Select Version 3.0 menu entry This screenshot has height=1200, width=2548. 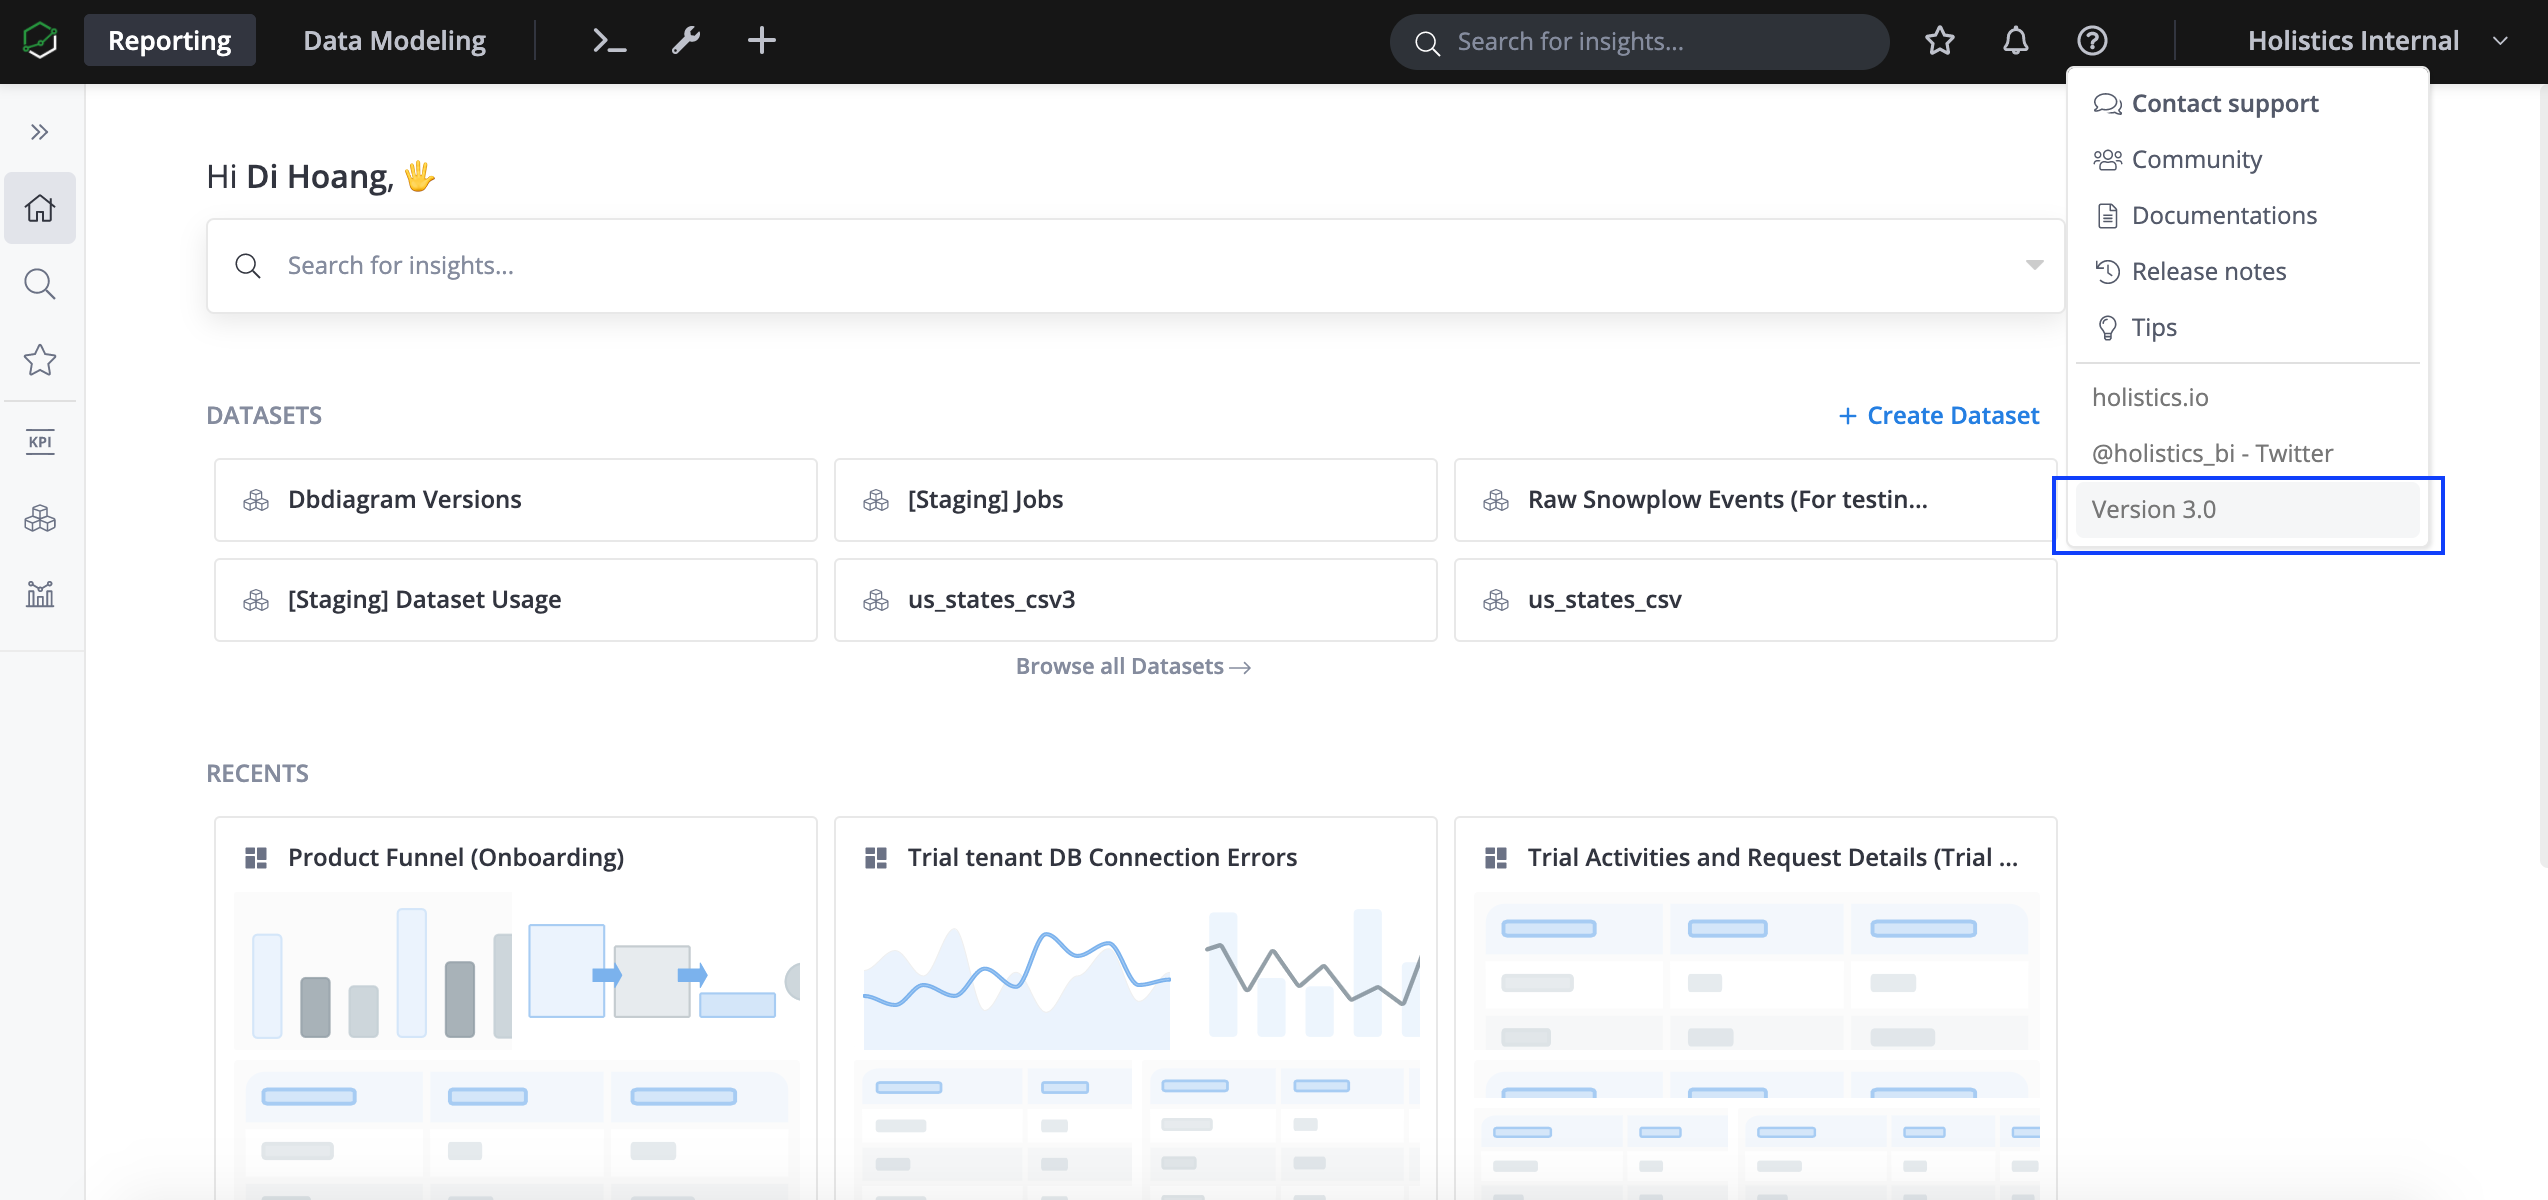2248,510
